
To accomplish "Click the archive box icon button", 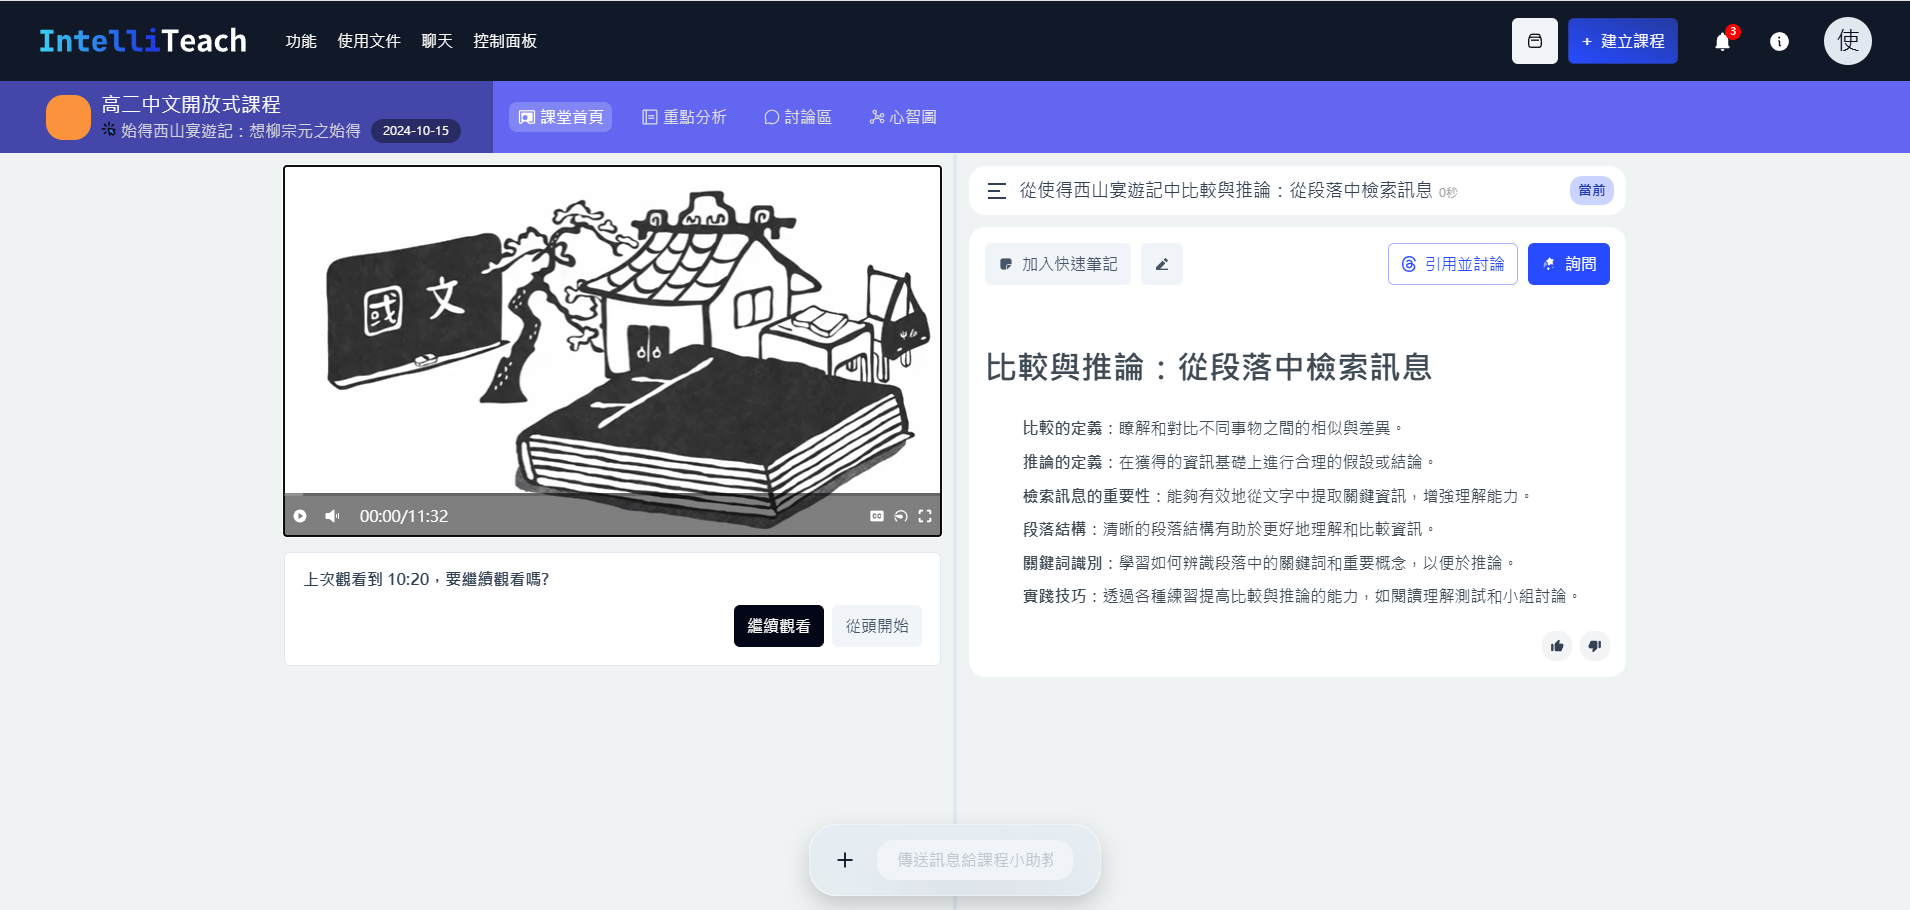I will point(1534,42).
